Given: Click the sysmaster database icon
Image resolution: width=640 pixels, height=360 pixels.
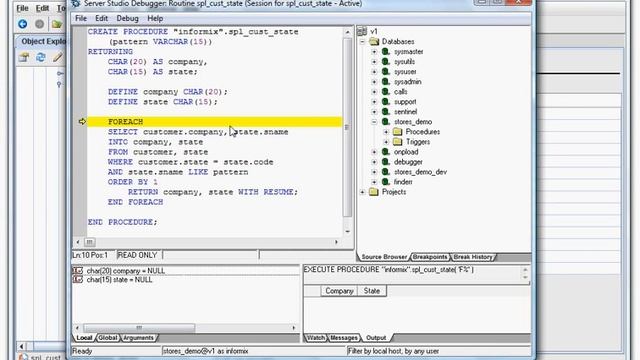Looking at the screenshot, I should click(386, 52).
